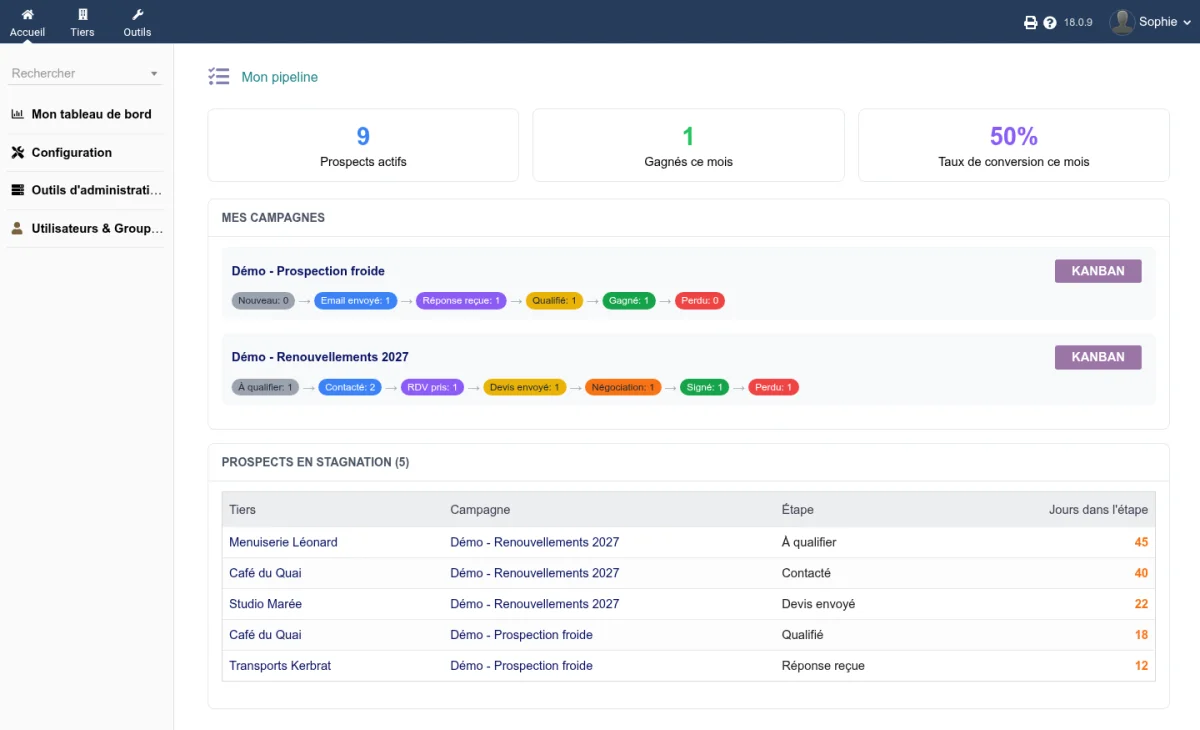The height and width of the screenshot is (730, 1200).
Task: Click the Perdu: 1 stage badge
Action: pyautogui.click(x=773, y=387)
